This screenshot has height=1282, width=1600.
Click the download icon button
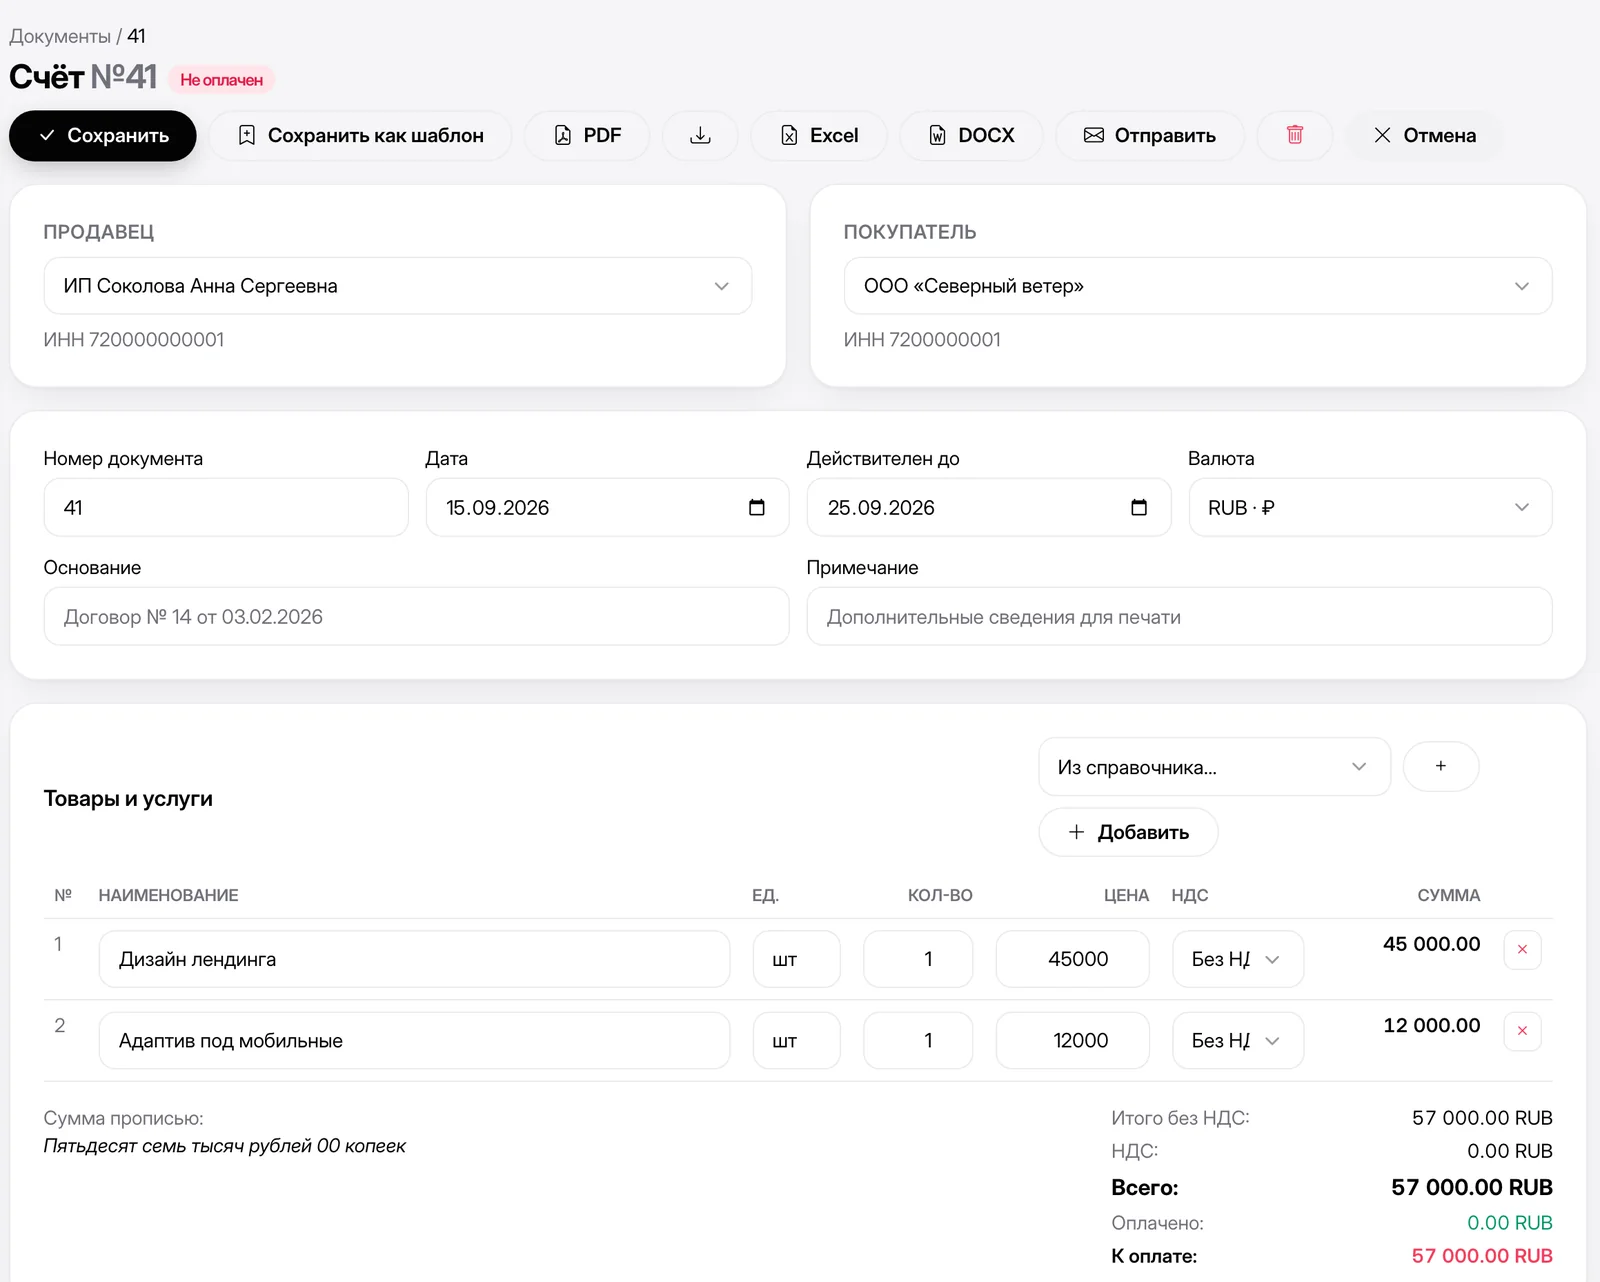click(700, 135)
